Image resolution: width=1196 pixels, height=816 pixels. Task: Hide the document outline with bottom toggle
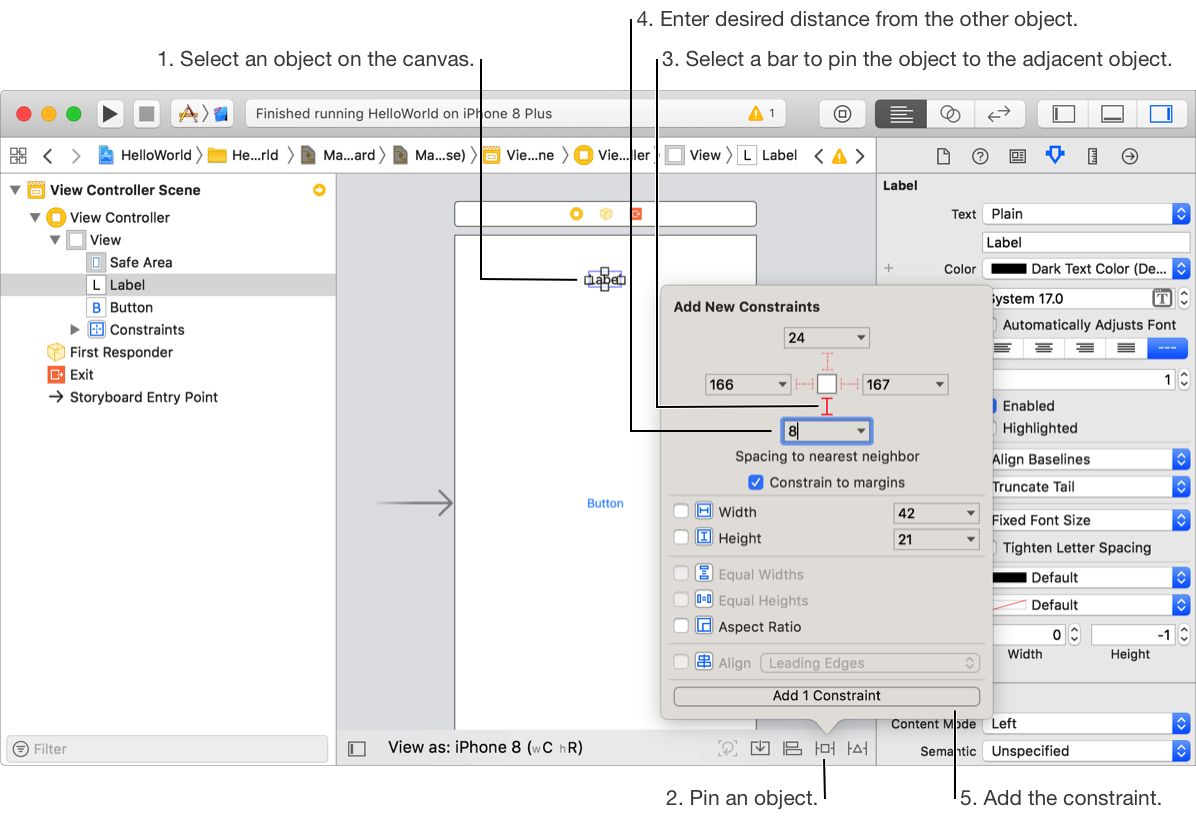[357, 749]
